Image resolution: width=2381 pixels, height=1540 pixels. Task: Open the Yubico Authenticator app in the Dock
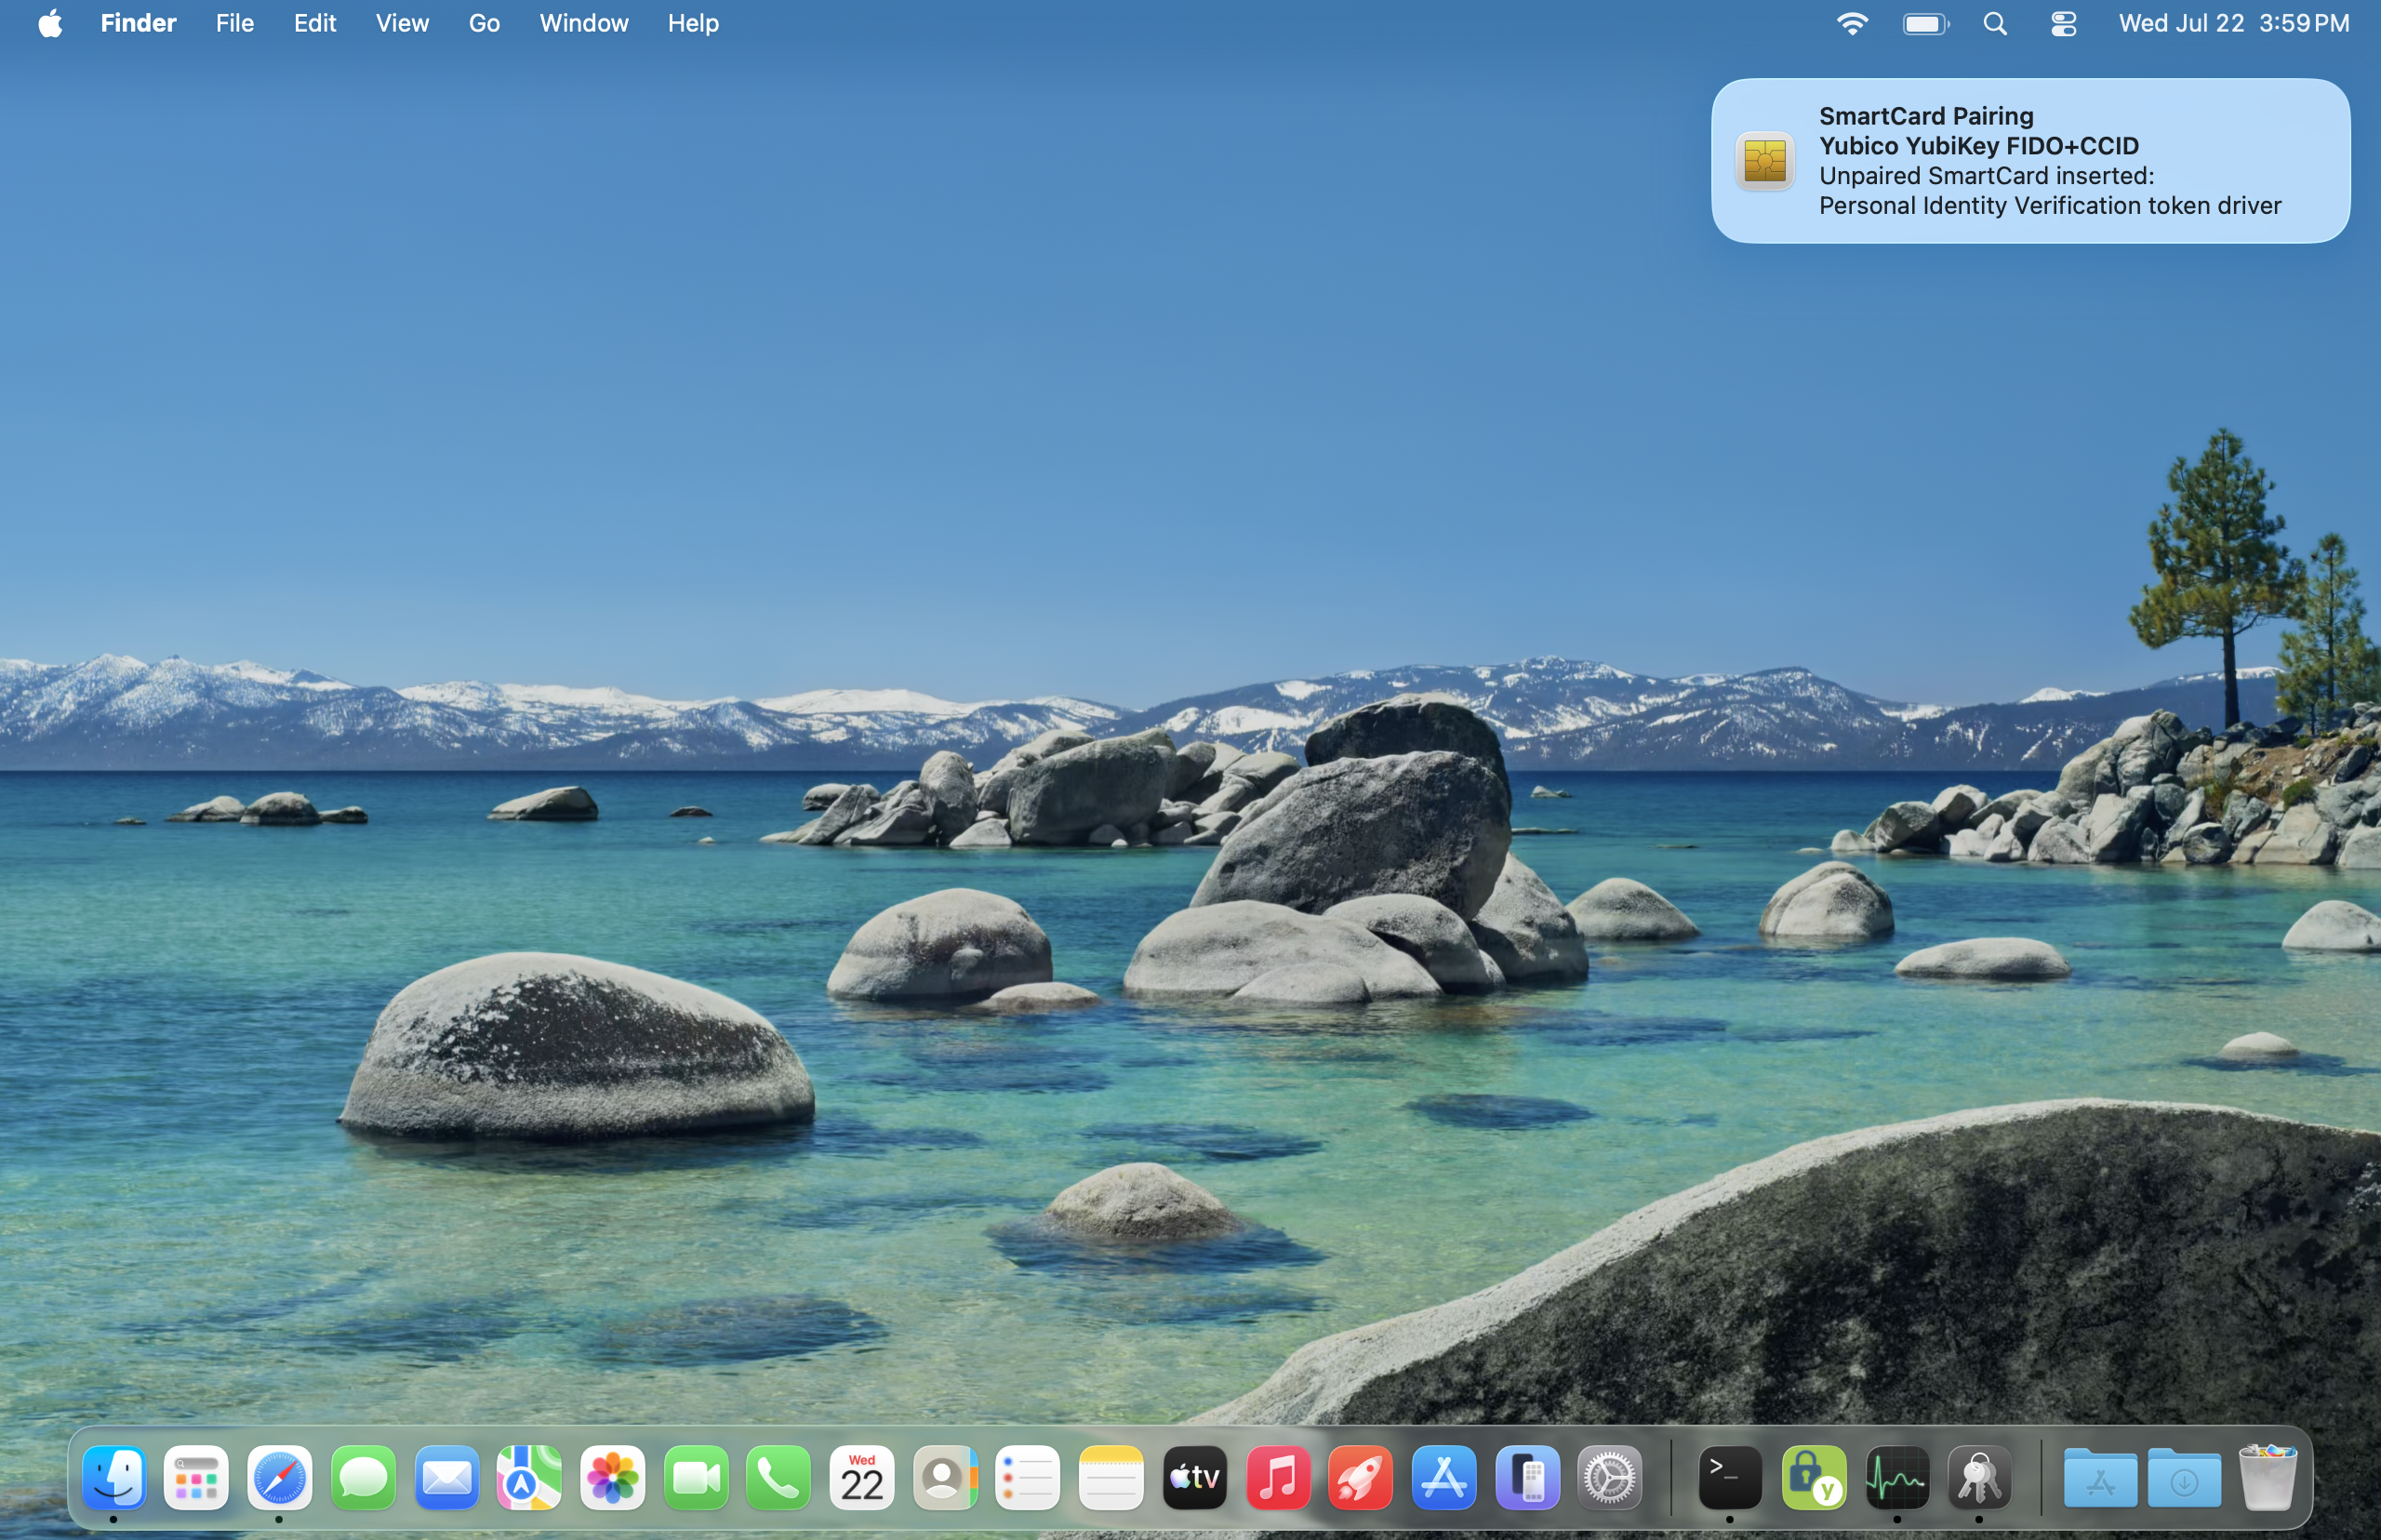(1814, 1477)
